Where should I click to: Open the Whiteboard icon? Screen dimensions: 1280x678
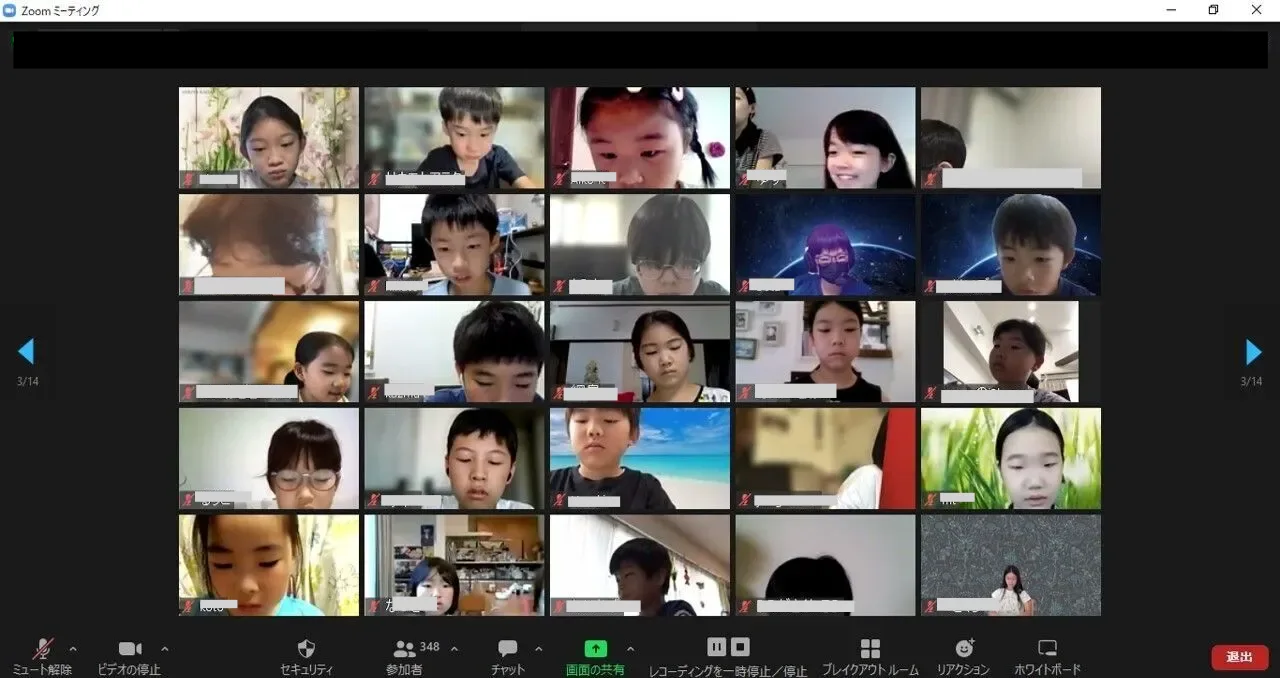1047,648
